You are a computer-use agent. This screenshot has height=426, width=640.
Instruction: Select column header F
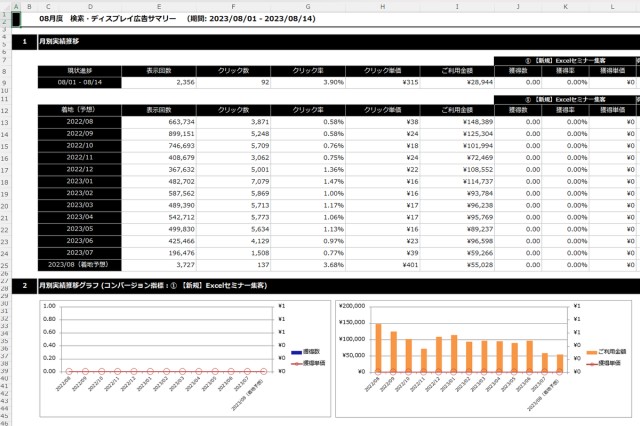pyautogui.click(x=233, y=7)
